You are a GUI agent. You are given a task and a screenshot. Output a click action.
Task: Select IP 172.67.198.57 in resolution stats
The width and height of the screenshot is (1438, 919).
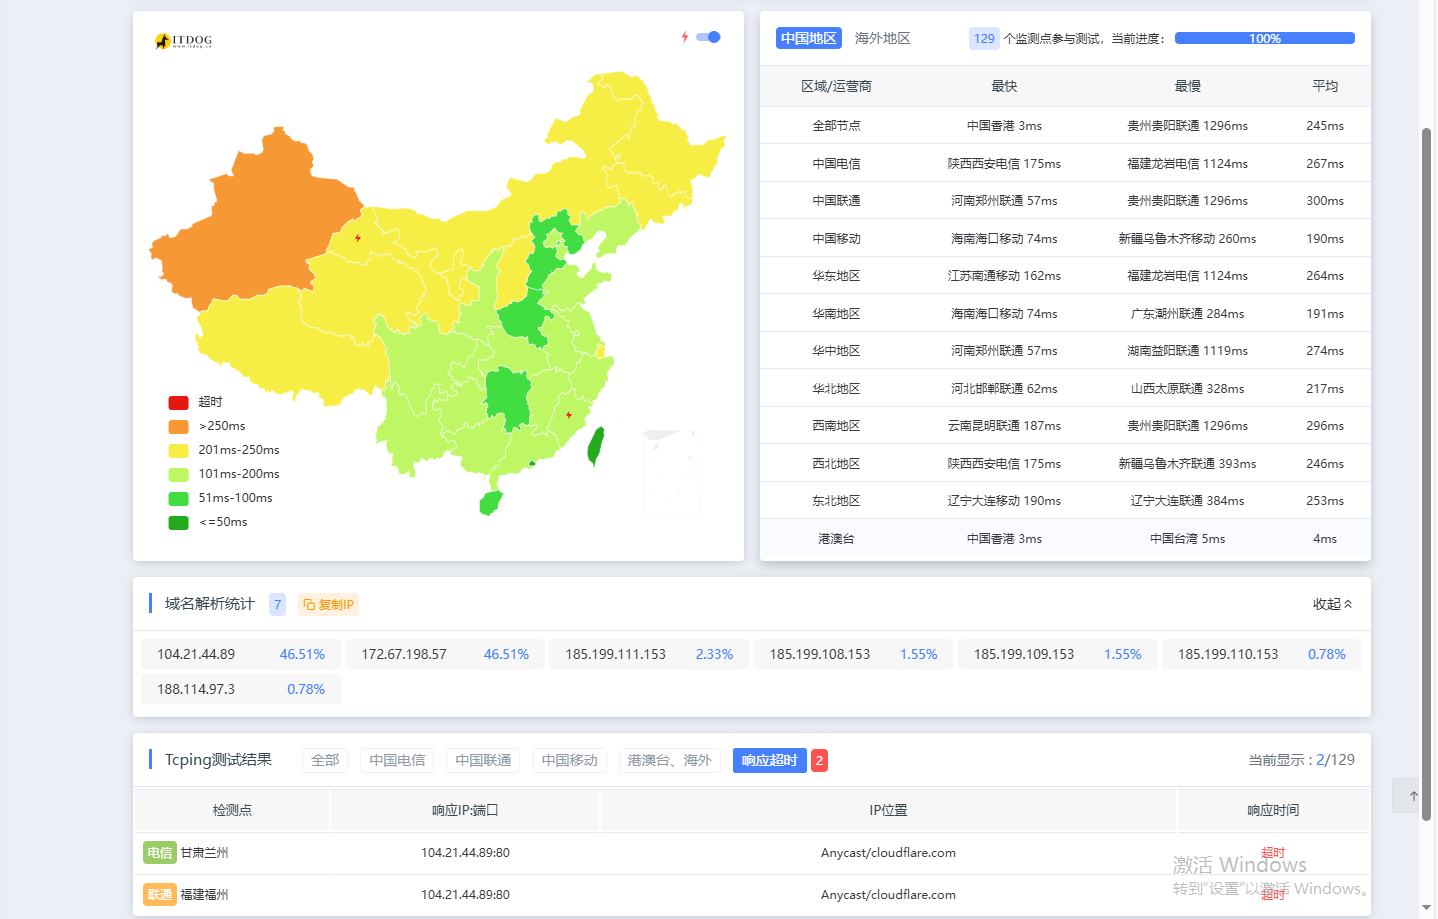445,654
